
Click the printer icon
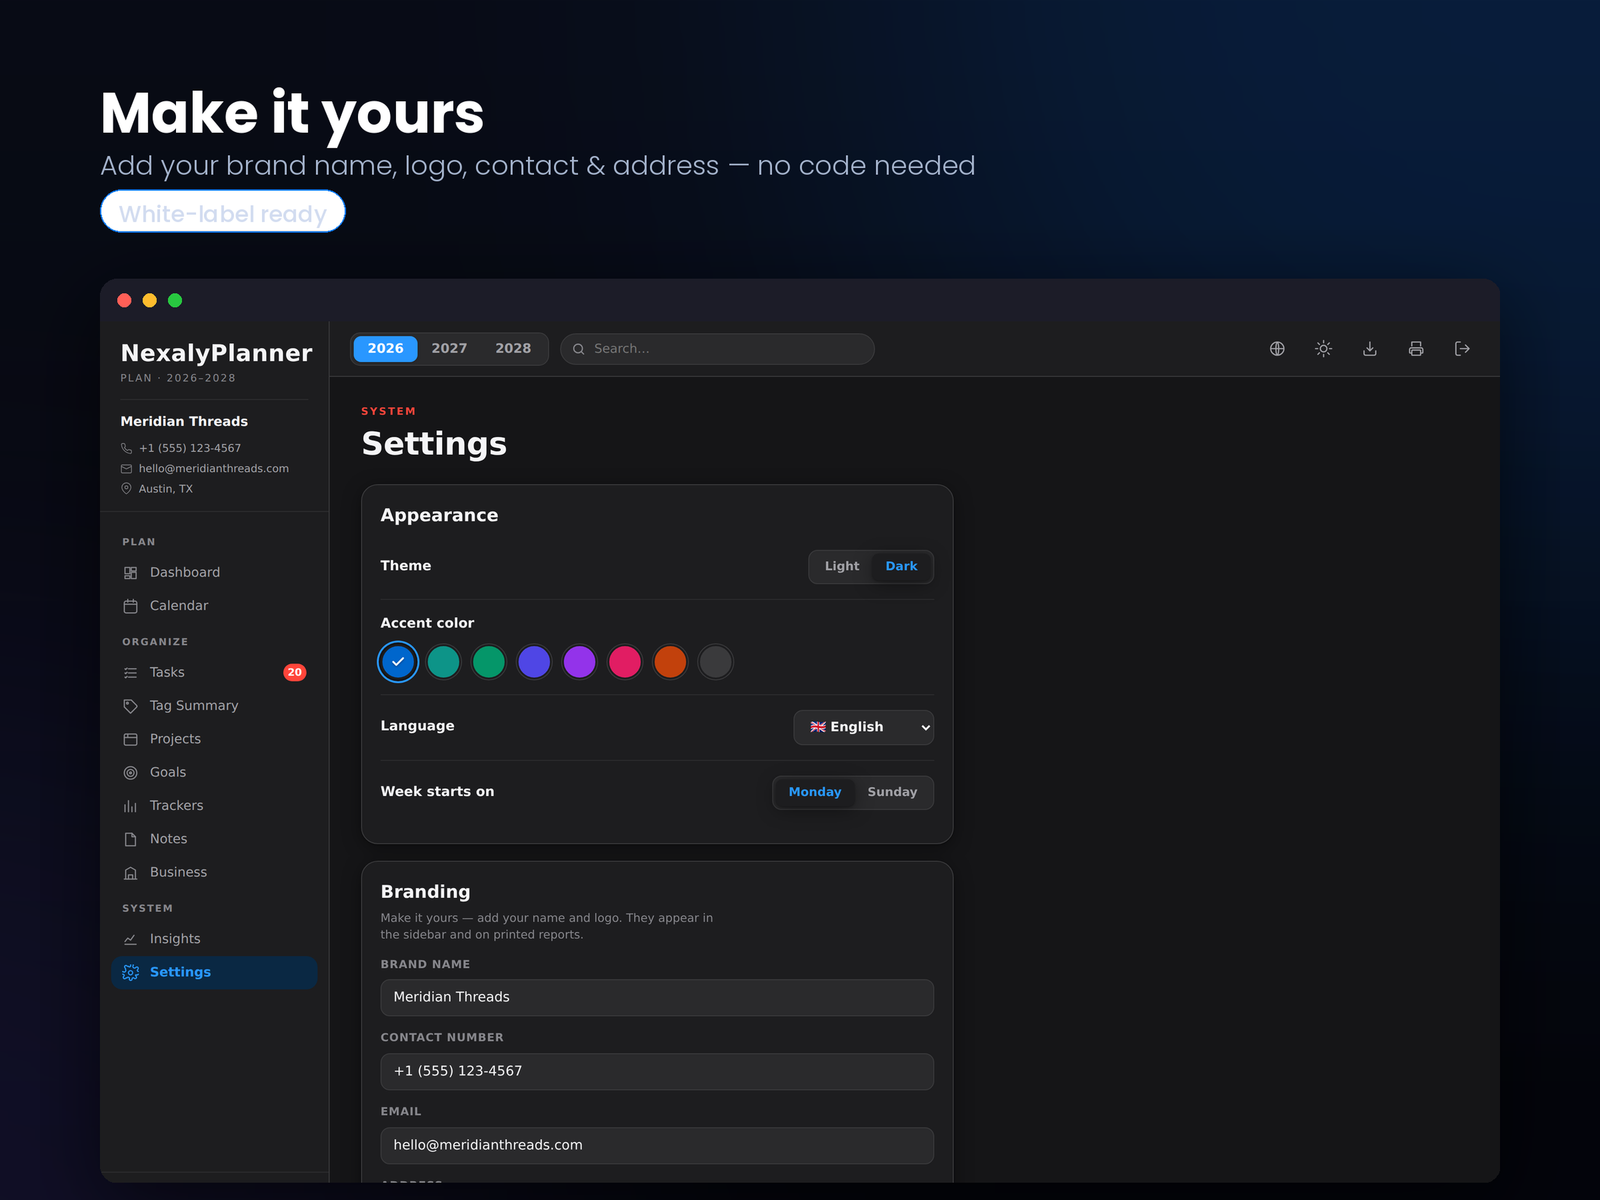(x=1416, y=349)
